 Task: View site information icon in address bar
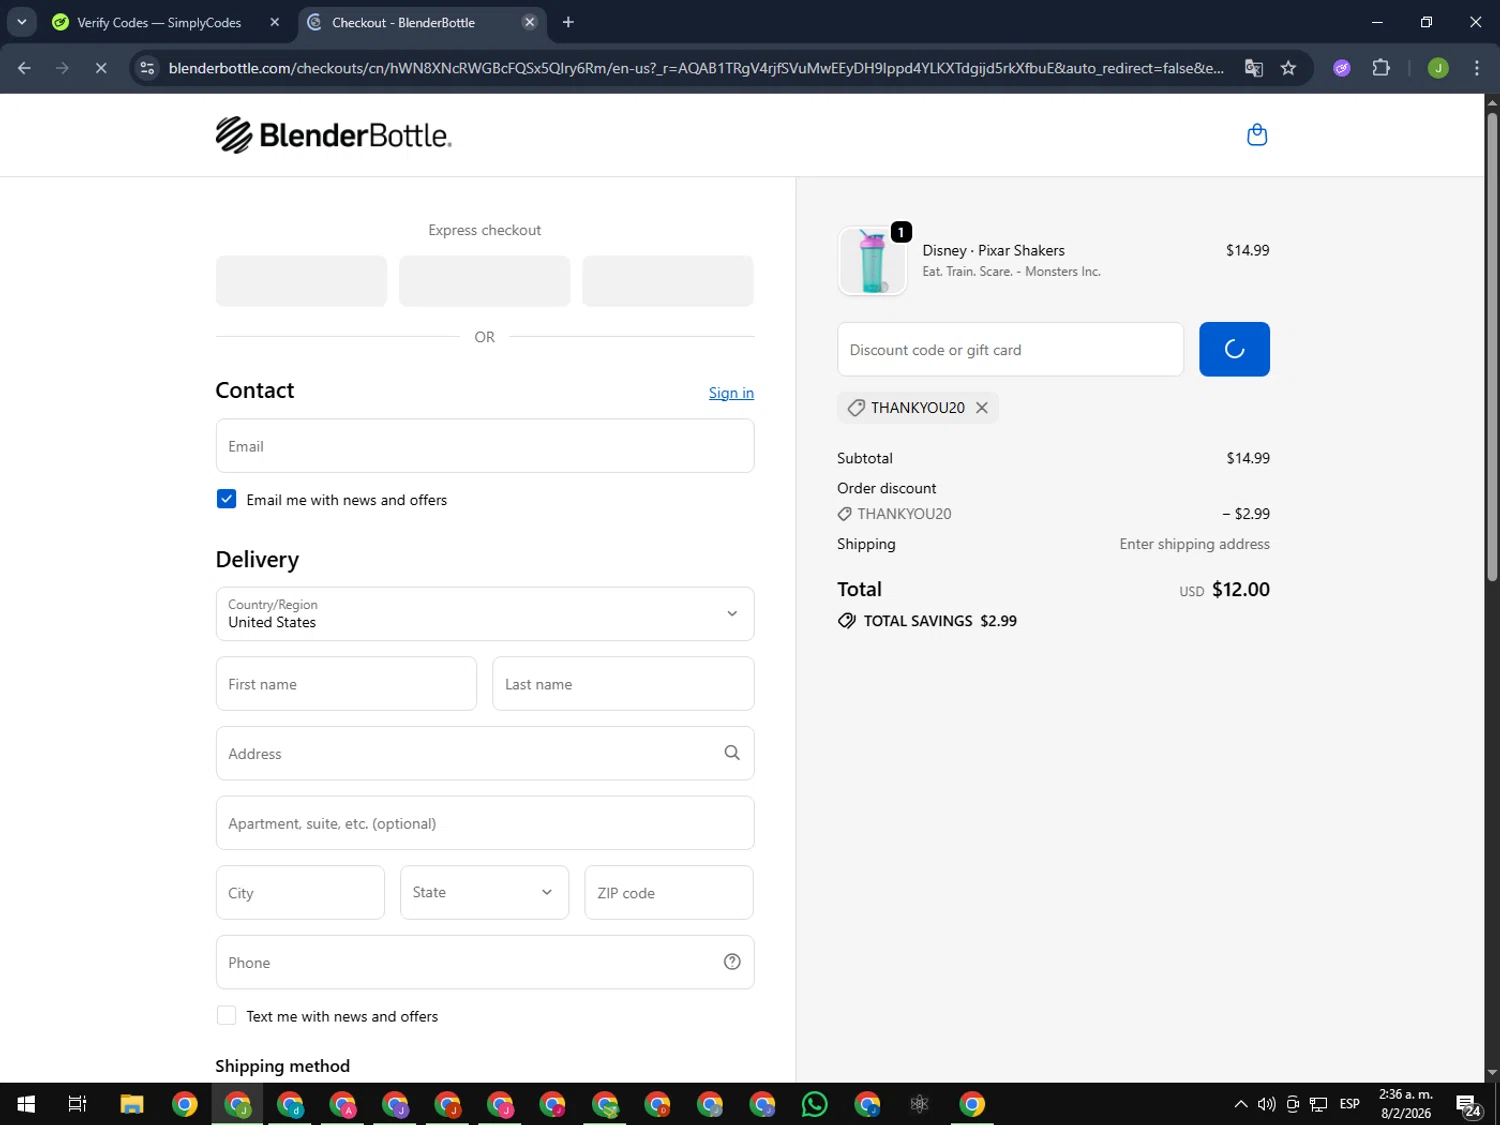pos(148,68)
